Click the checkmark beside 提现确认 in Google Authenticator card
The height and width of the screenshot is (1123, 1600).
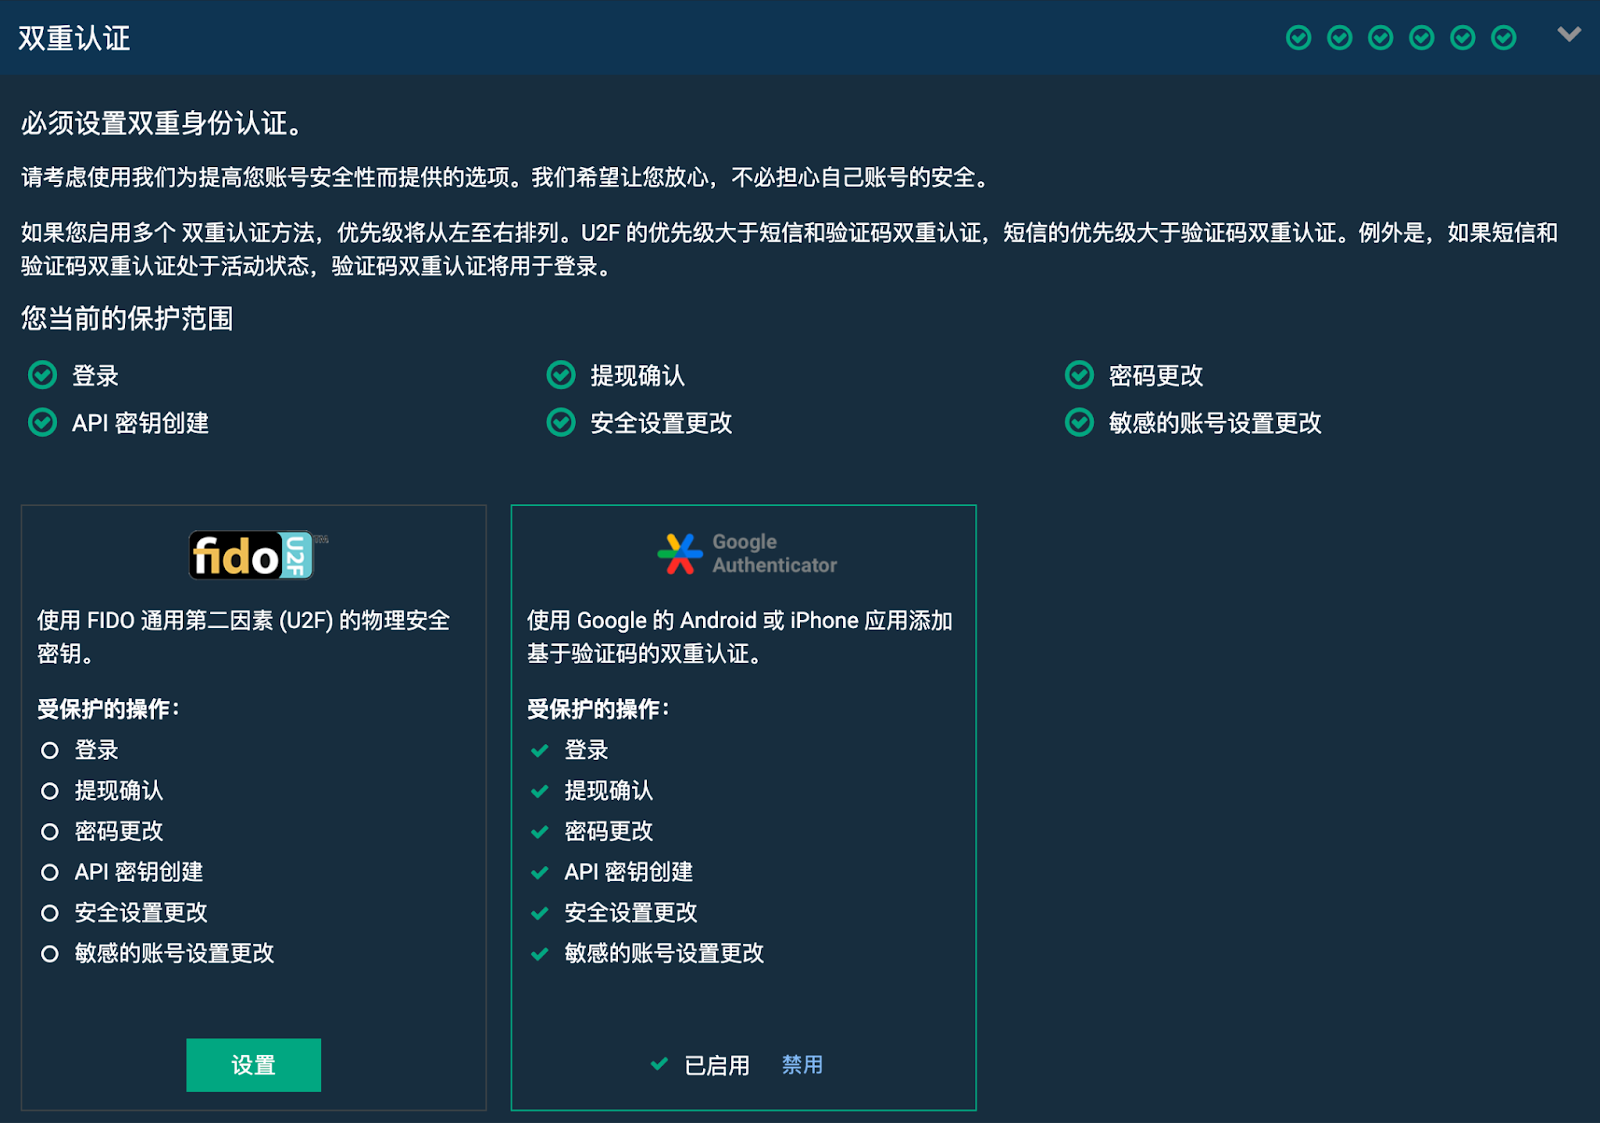(x=540, y=791)
